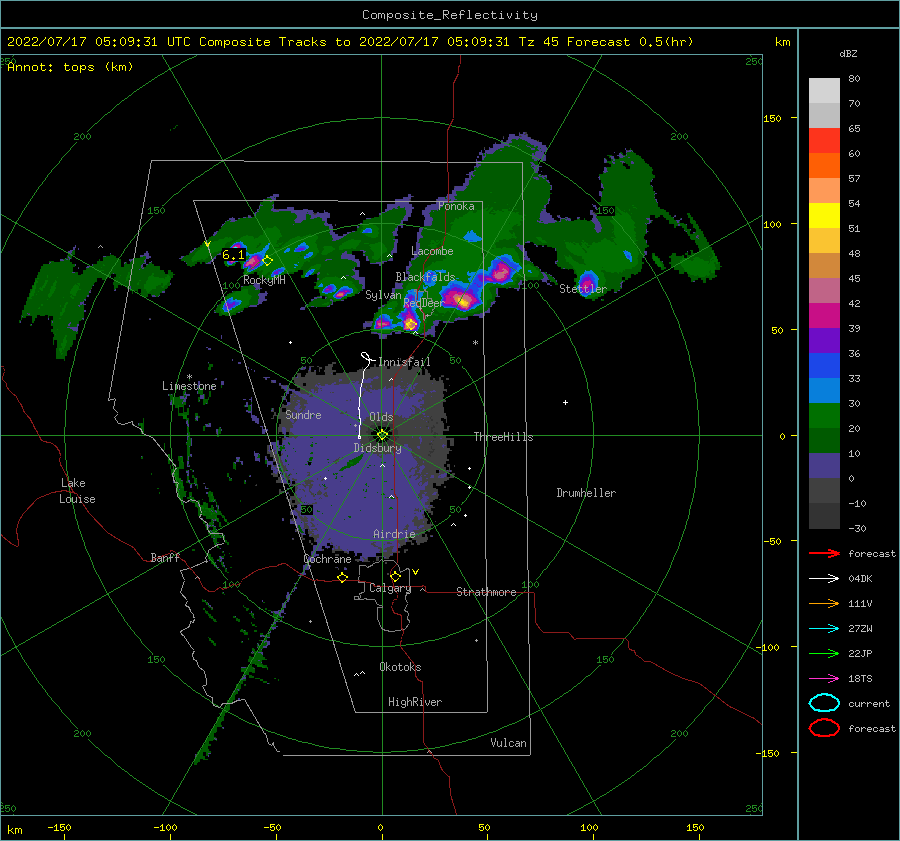Click yellow storm diamond beside RockyMH
900x841 pixels.
(x=267, y=261)
